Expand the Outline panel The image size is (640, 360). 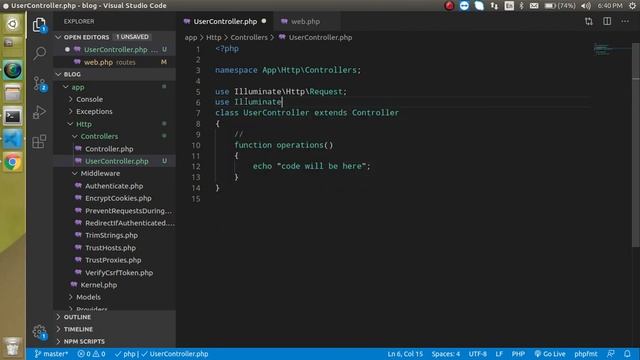click(115, 317)
